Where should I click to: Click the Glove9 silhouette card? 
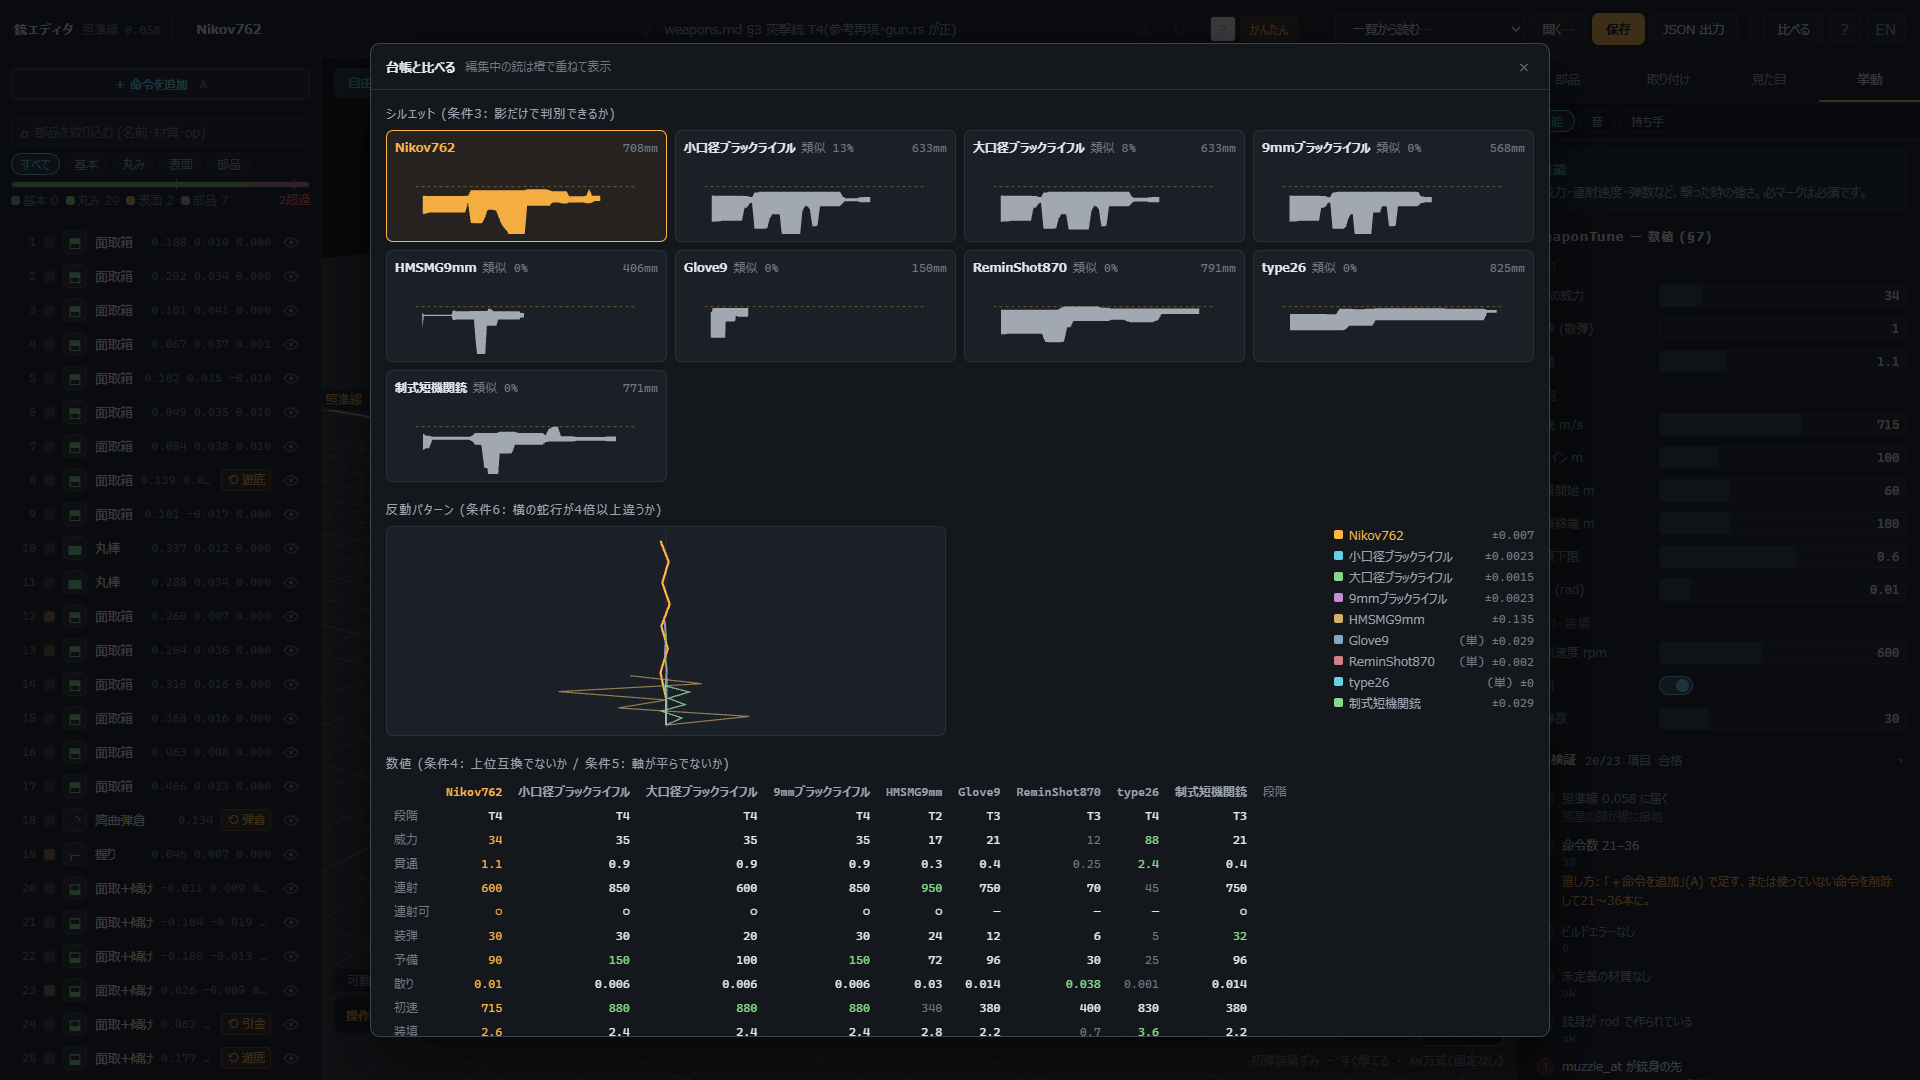point(815,306)
